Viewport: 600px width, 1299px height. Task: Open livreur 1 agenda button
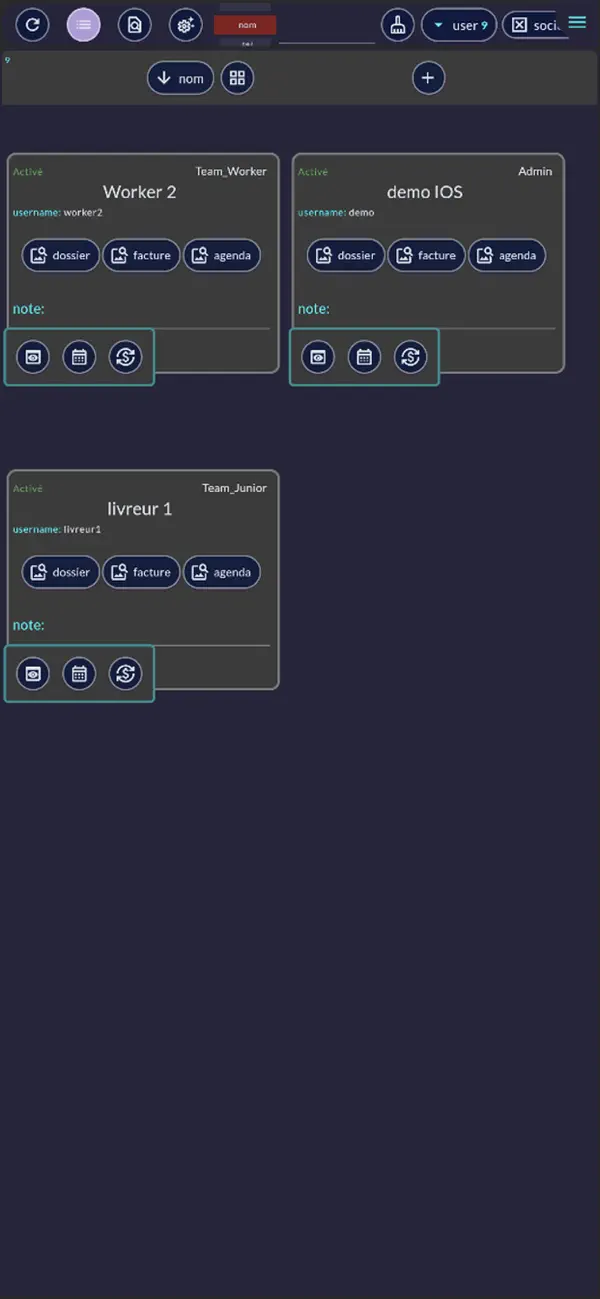(222, 572)
